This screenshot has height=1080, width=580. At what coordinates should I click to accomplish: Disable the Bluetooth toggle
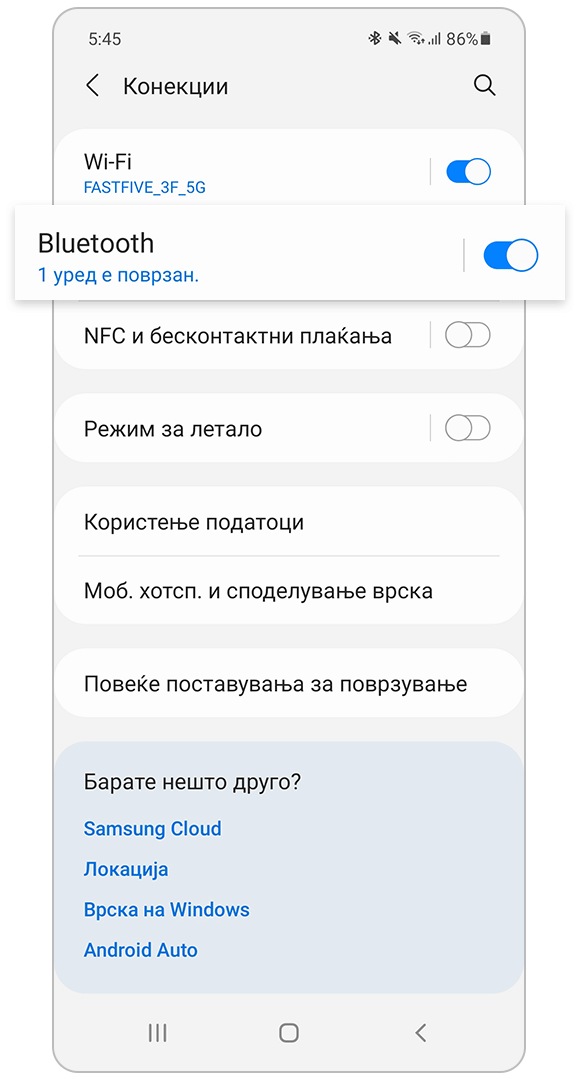pyautogui.click(x=510, y=256)
